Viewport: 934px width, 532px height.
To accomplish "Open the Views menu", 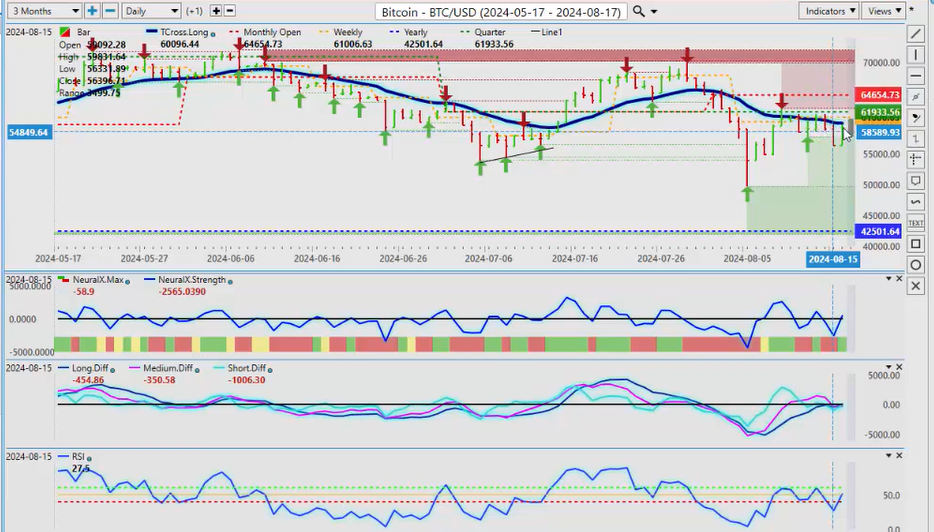I will tap(884, 11).
